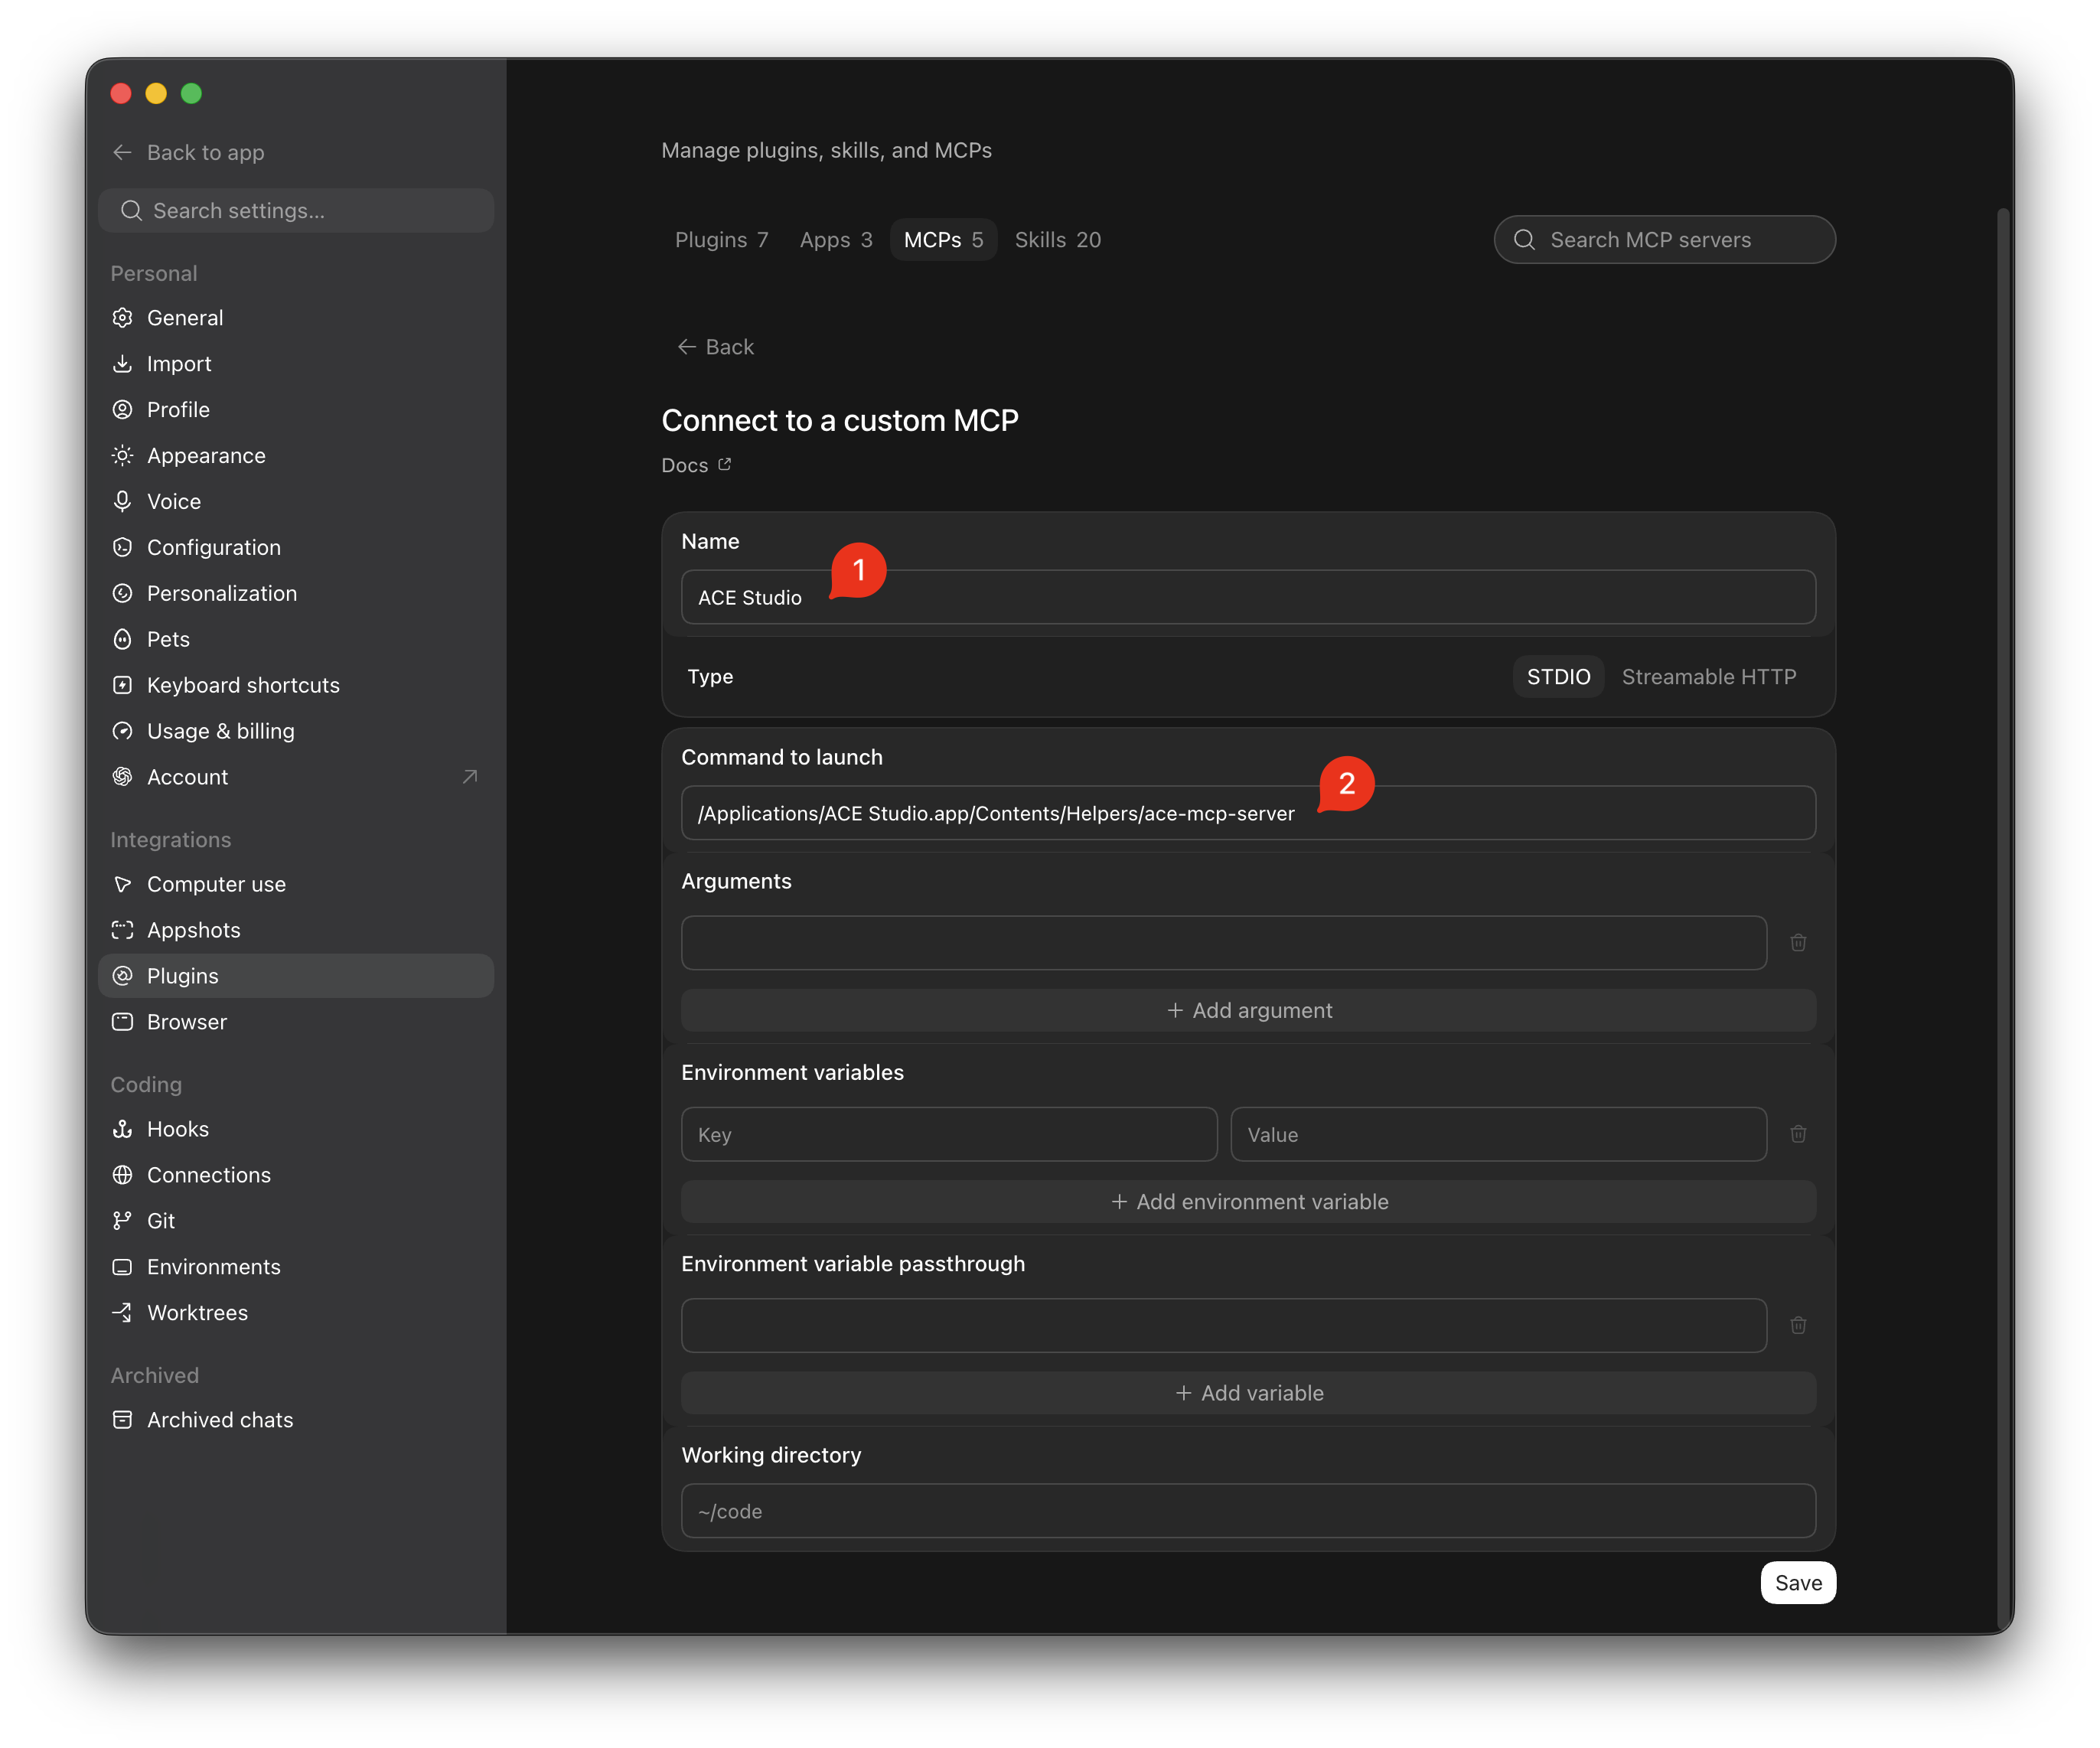Click the General gear icon
Viewport: 2100px width, 1748px height.
click(122, 318)
